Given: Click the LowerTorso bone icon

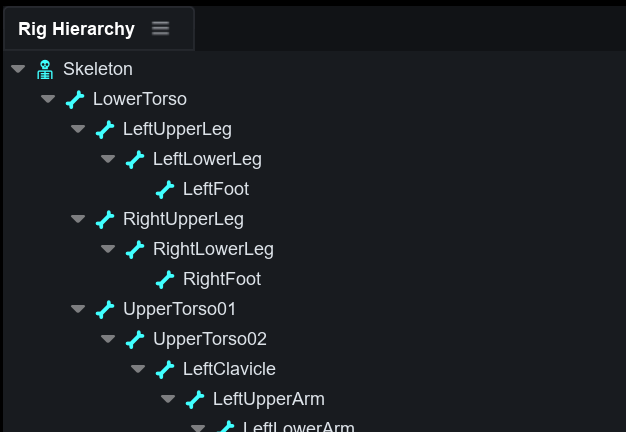Looking at the screenshot, I should (75, 99).
